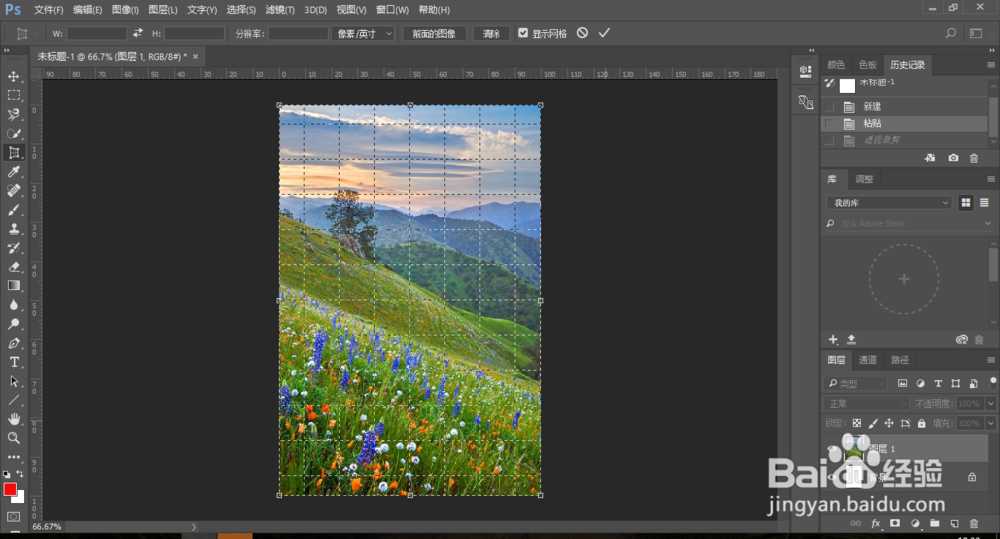The width and height of the screenshot is (1000, 539).
Task: Switch library to grid view
Action: coord(966,202)
